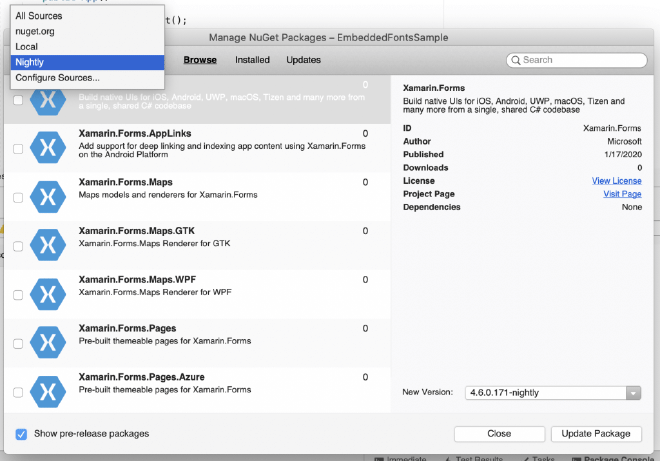The width and height of the screenshot is (660, 461).
Task: Select the Xamarin.Forms.Maps.GTK package title
Action: point(136,231)
